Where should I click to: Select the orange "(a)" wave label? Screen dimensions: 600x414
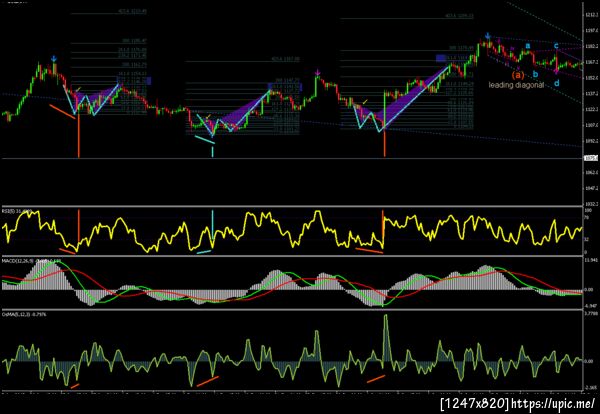click(517, 75)
